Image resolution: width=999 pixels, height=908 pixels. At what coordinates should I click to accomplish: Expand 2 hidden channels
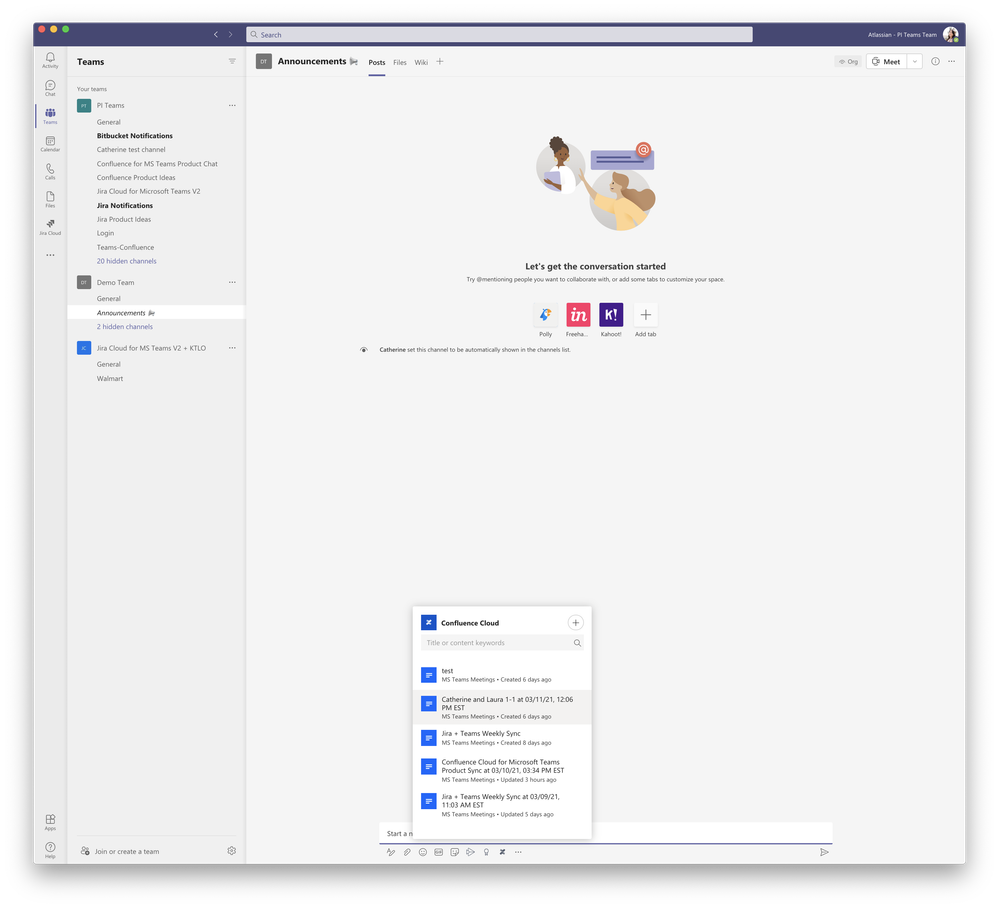pos(125,327)
